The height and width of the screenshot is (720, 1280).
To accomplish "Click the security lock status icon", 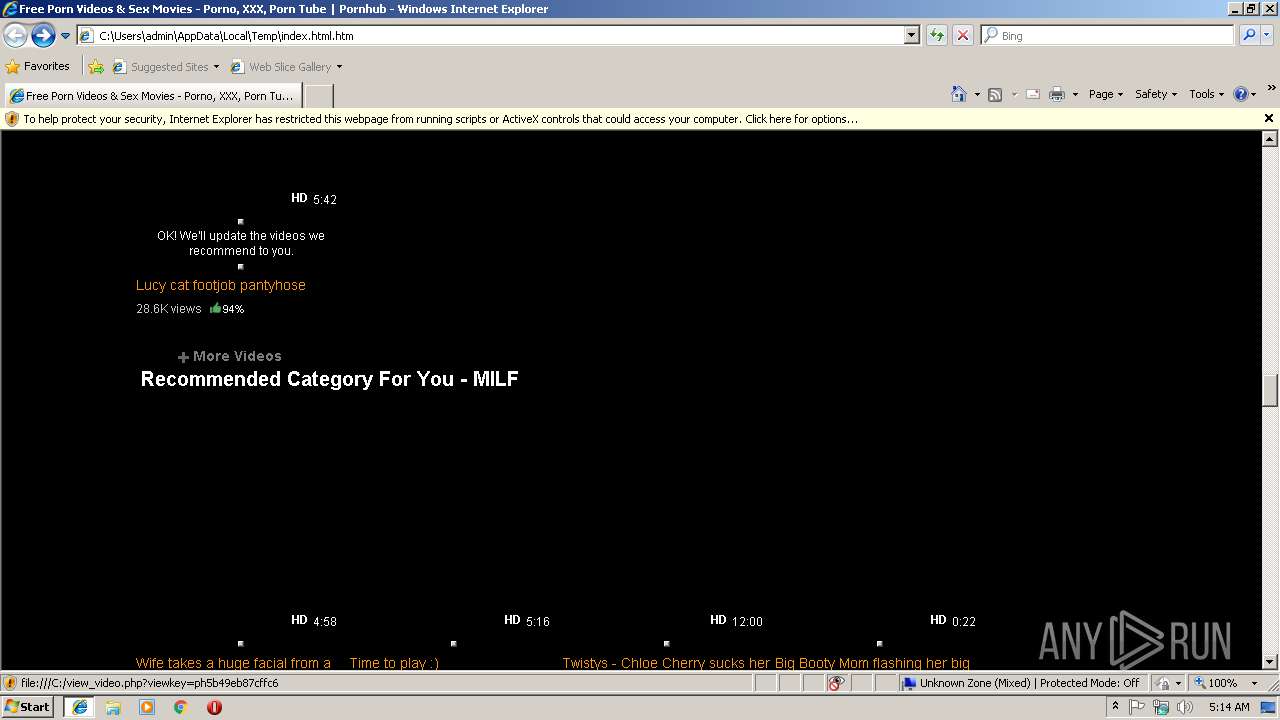I will [1163, 683].
